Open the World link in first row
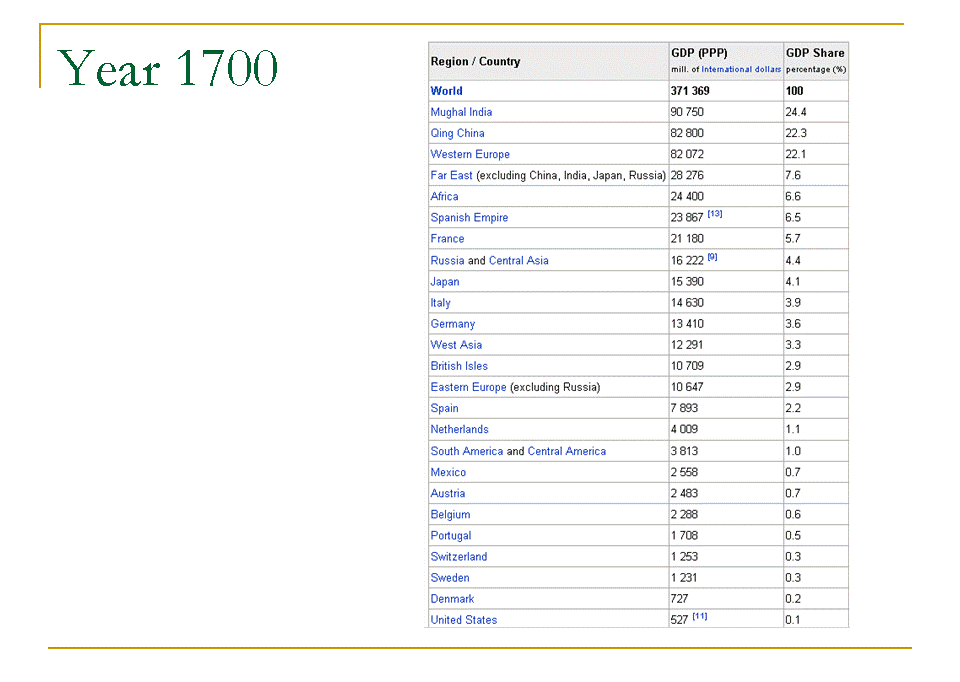This screenshot has height=682, width=960. click(x=446, y=91)
